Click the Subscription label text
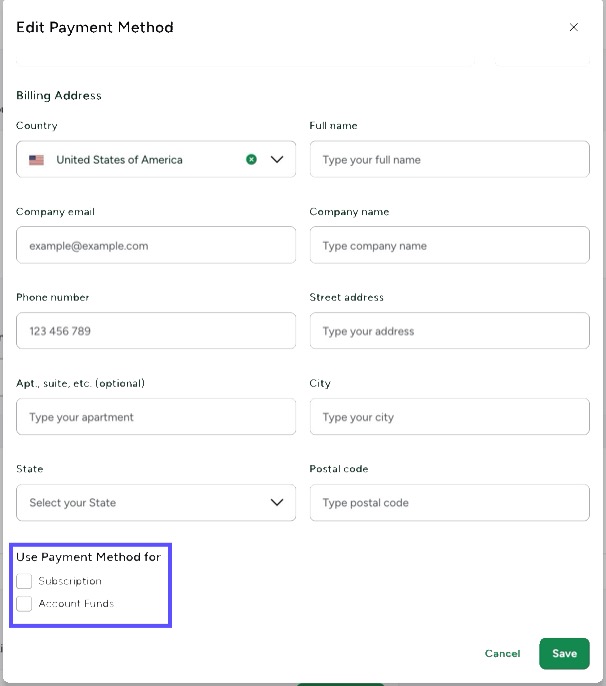The width and height of the screenshot is (606, 686). (70, 581)
